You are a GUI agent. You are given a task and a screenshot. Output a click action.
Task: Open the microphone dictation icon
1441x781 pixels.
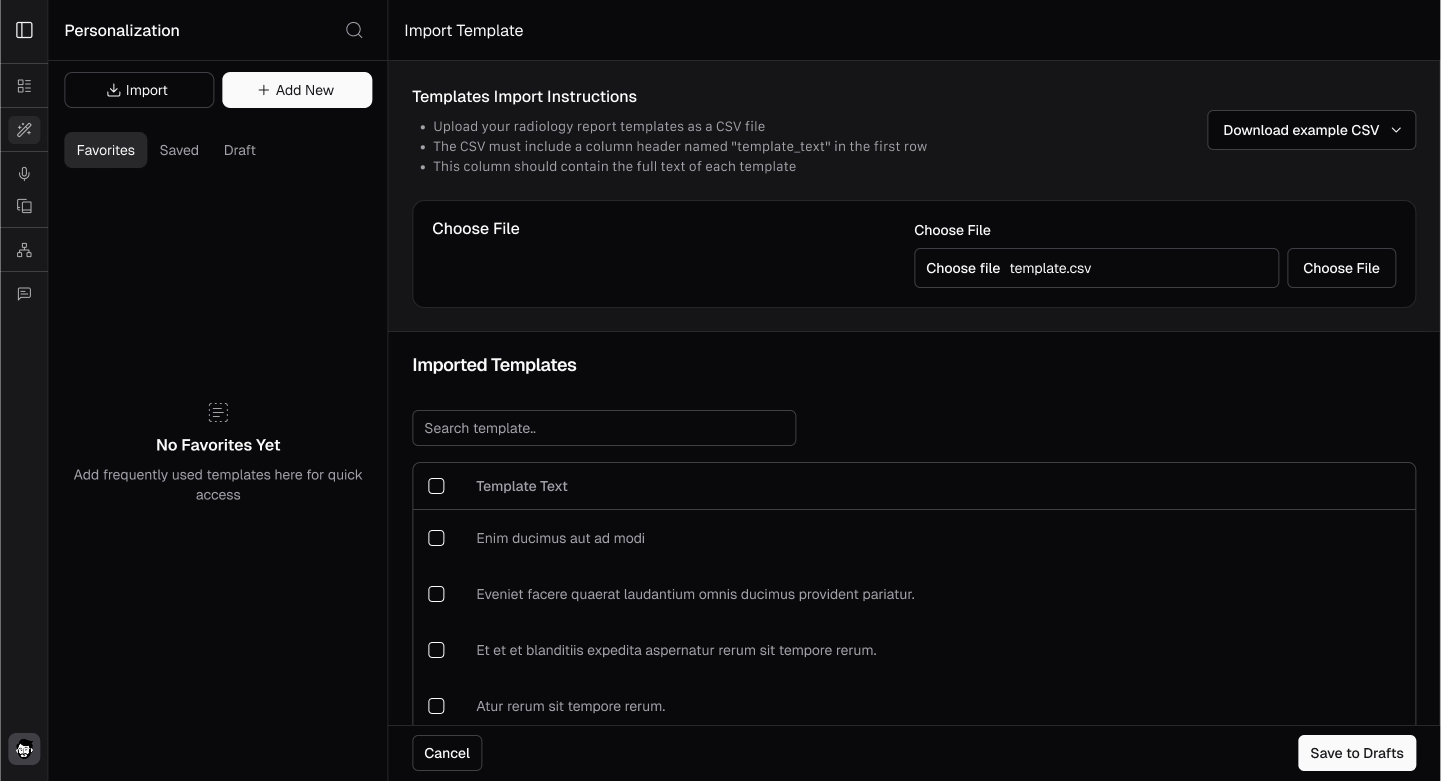click(24, 174)
